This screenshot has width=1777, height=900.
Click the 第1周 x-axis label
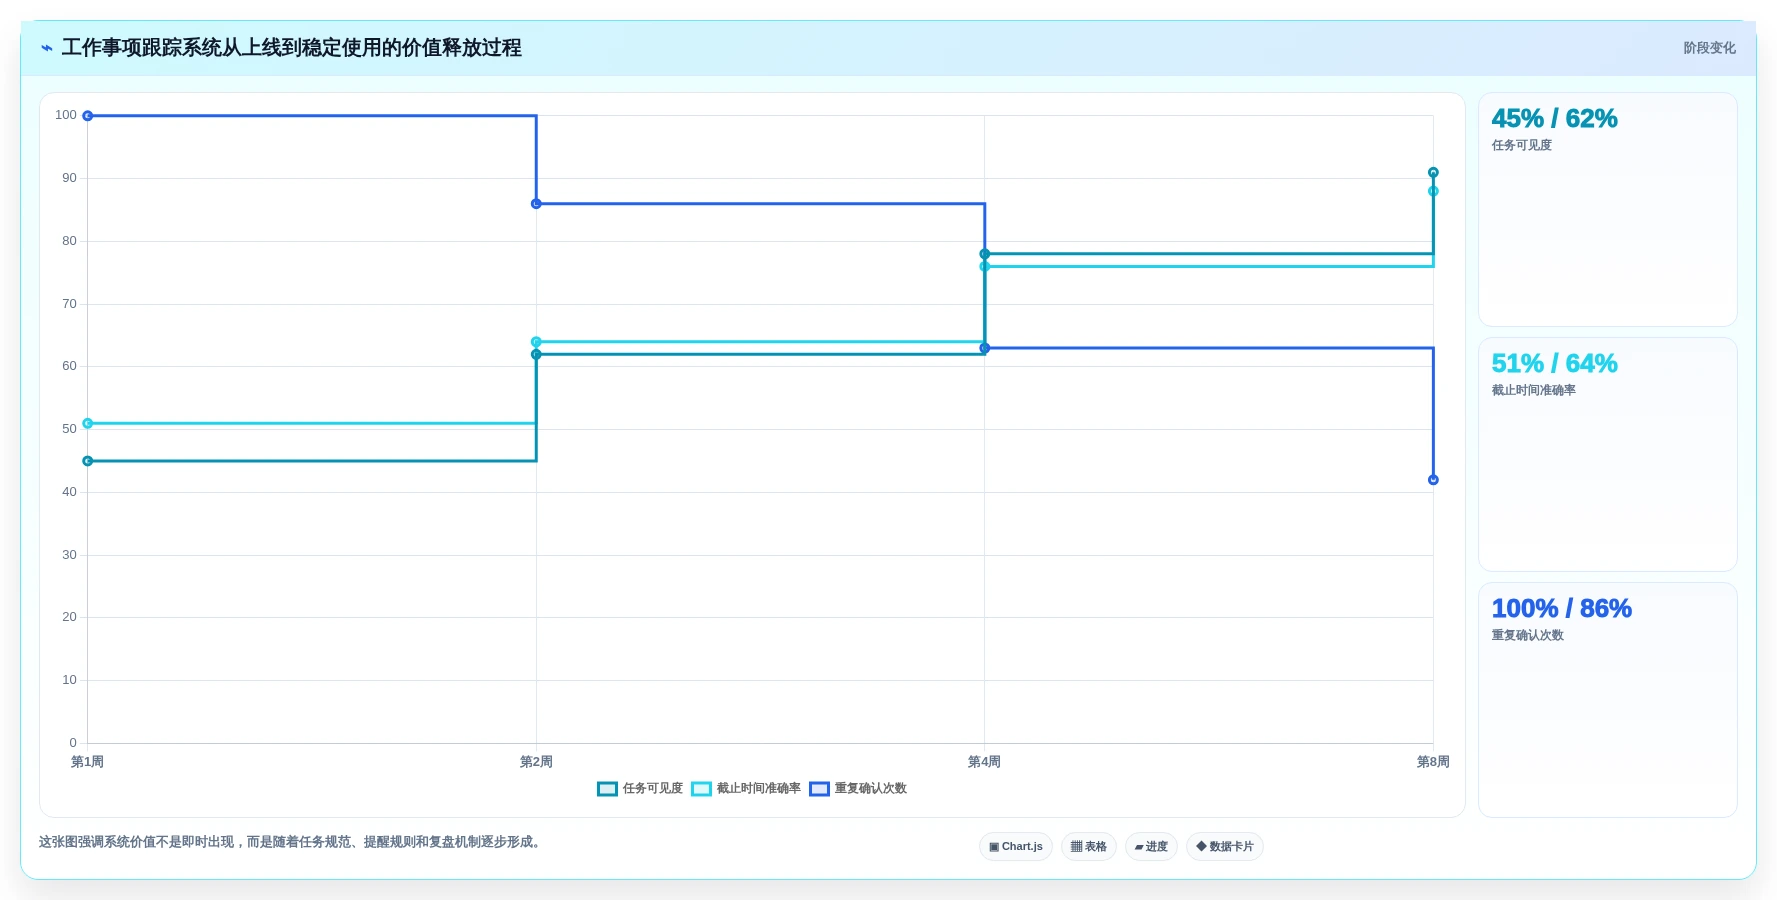coord(88,762)
